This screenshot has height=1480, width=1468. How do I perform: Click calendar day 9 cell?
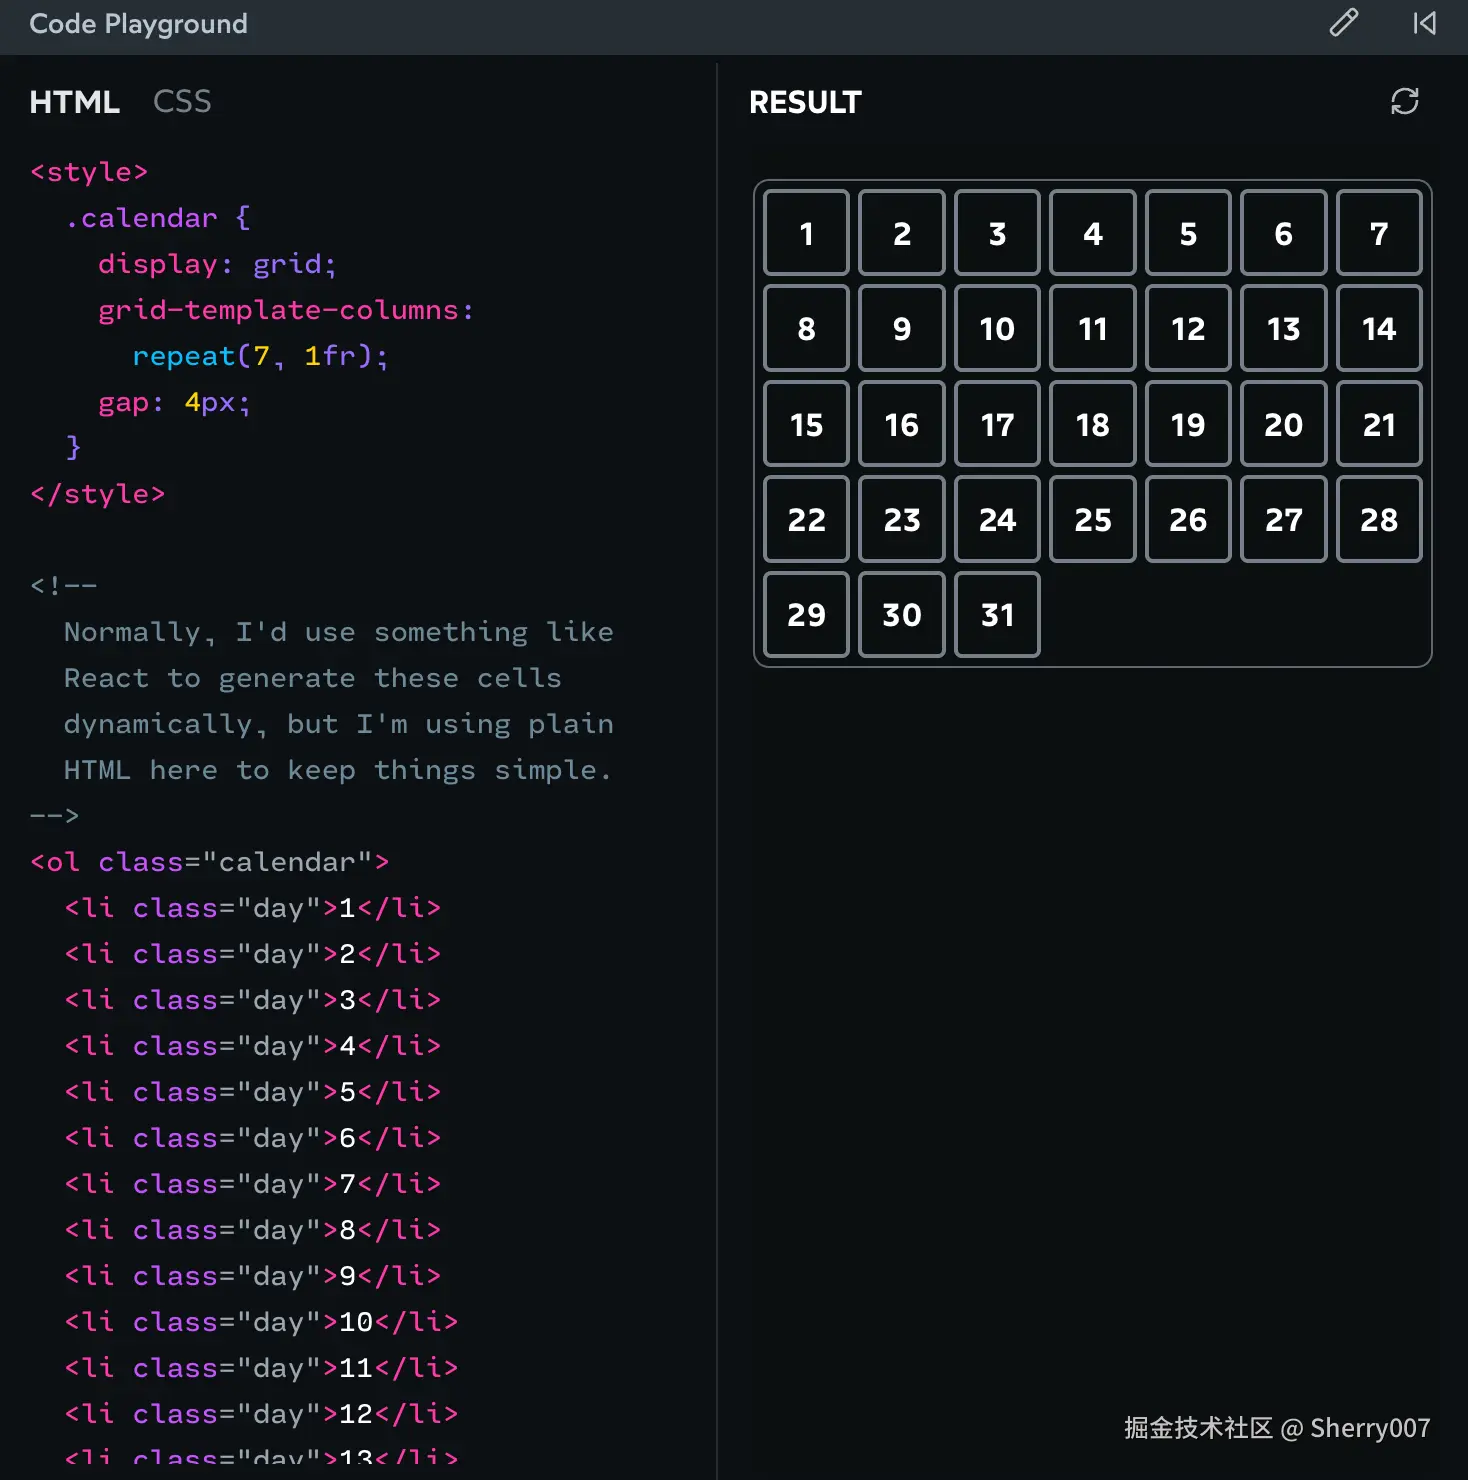902,328
